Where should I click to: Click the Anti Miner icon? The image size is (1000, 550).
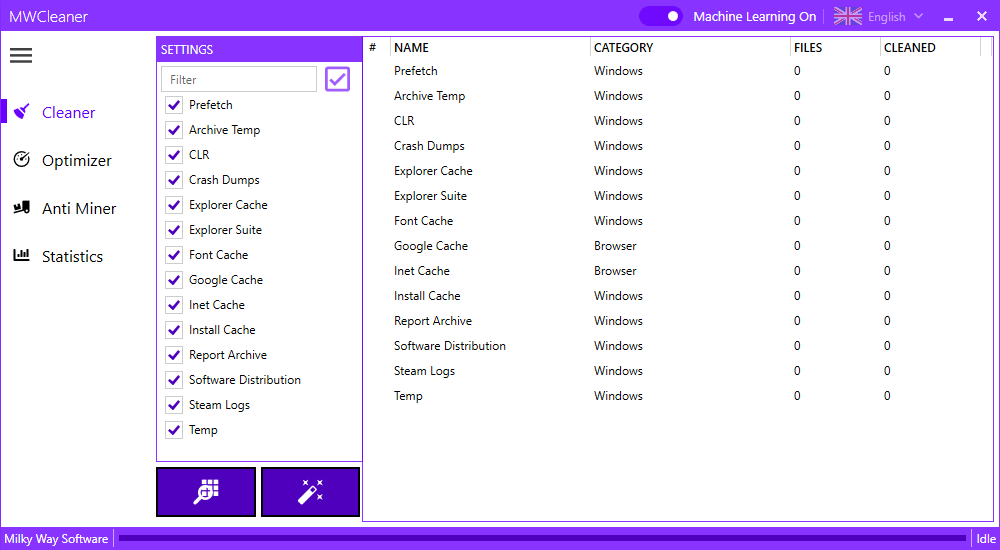point(22,207)
